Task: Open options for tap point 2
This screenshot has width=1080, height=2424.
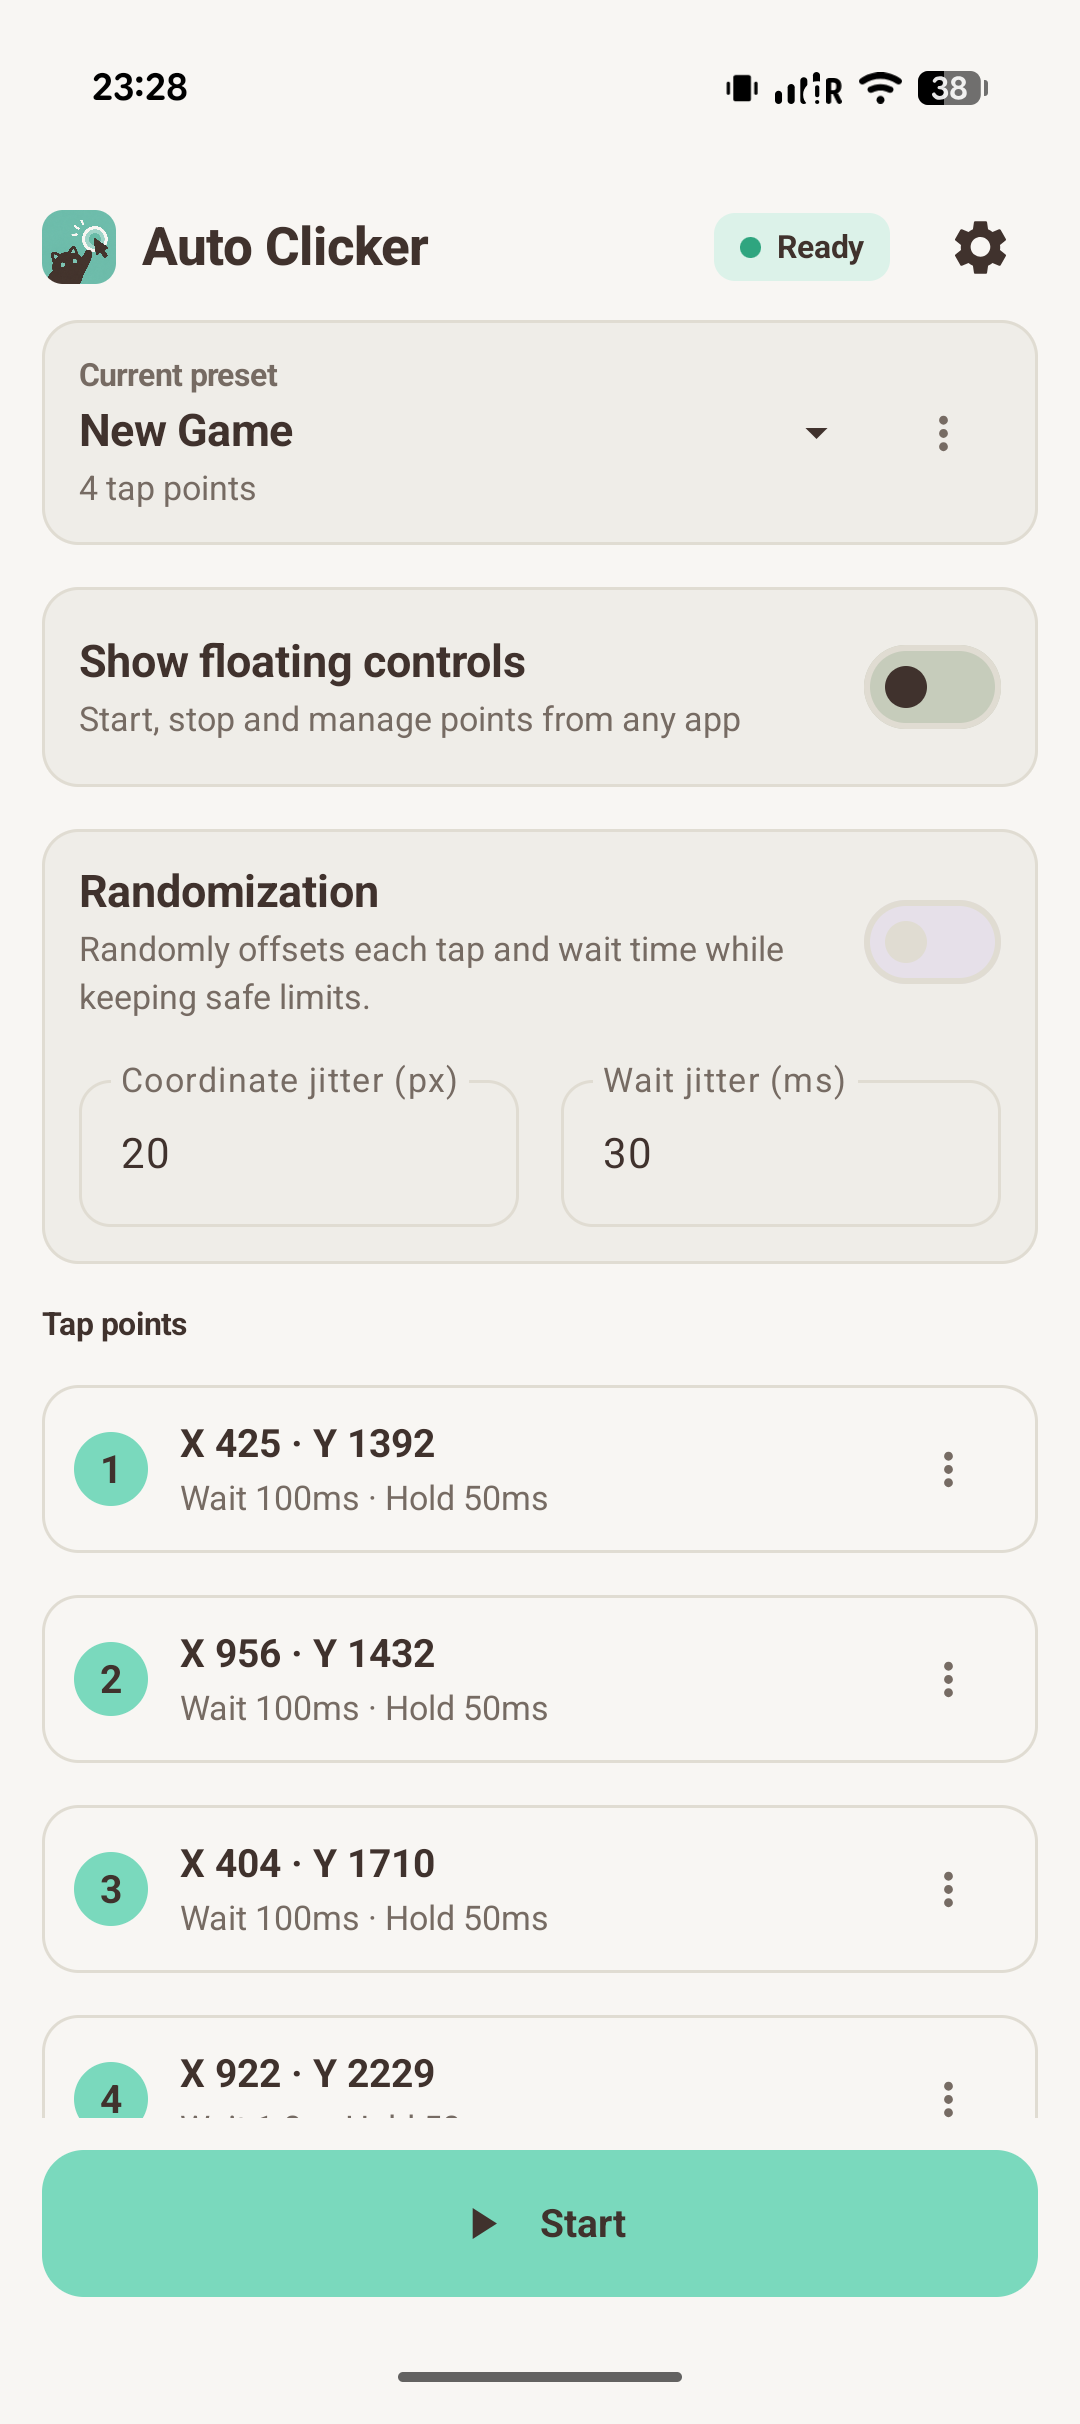Action: tap(948, 1679)
